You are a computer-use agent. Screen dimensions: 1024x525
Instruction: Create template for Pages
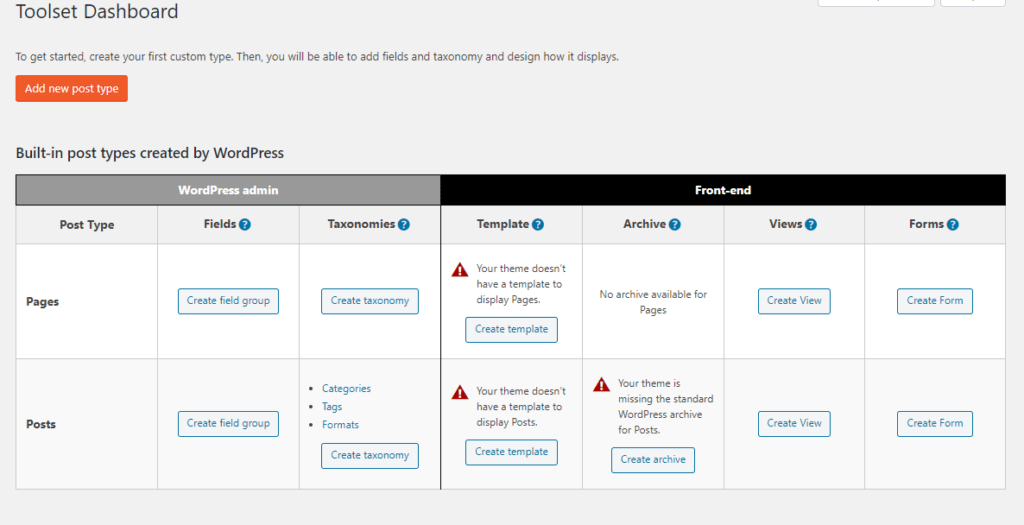[x=511, y=330]
